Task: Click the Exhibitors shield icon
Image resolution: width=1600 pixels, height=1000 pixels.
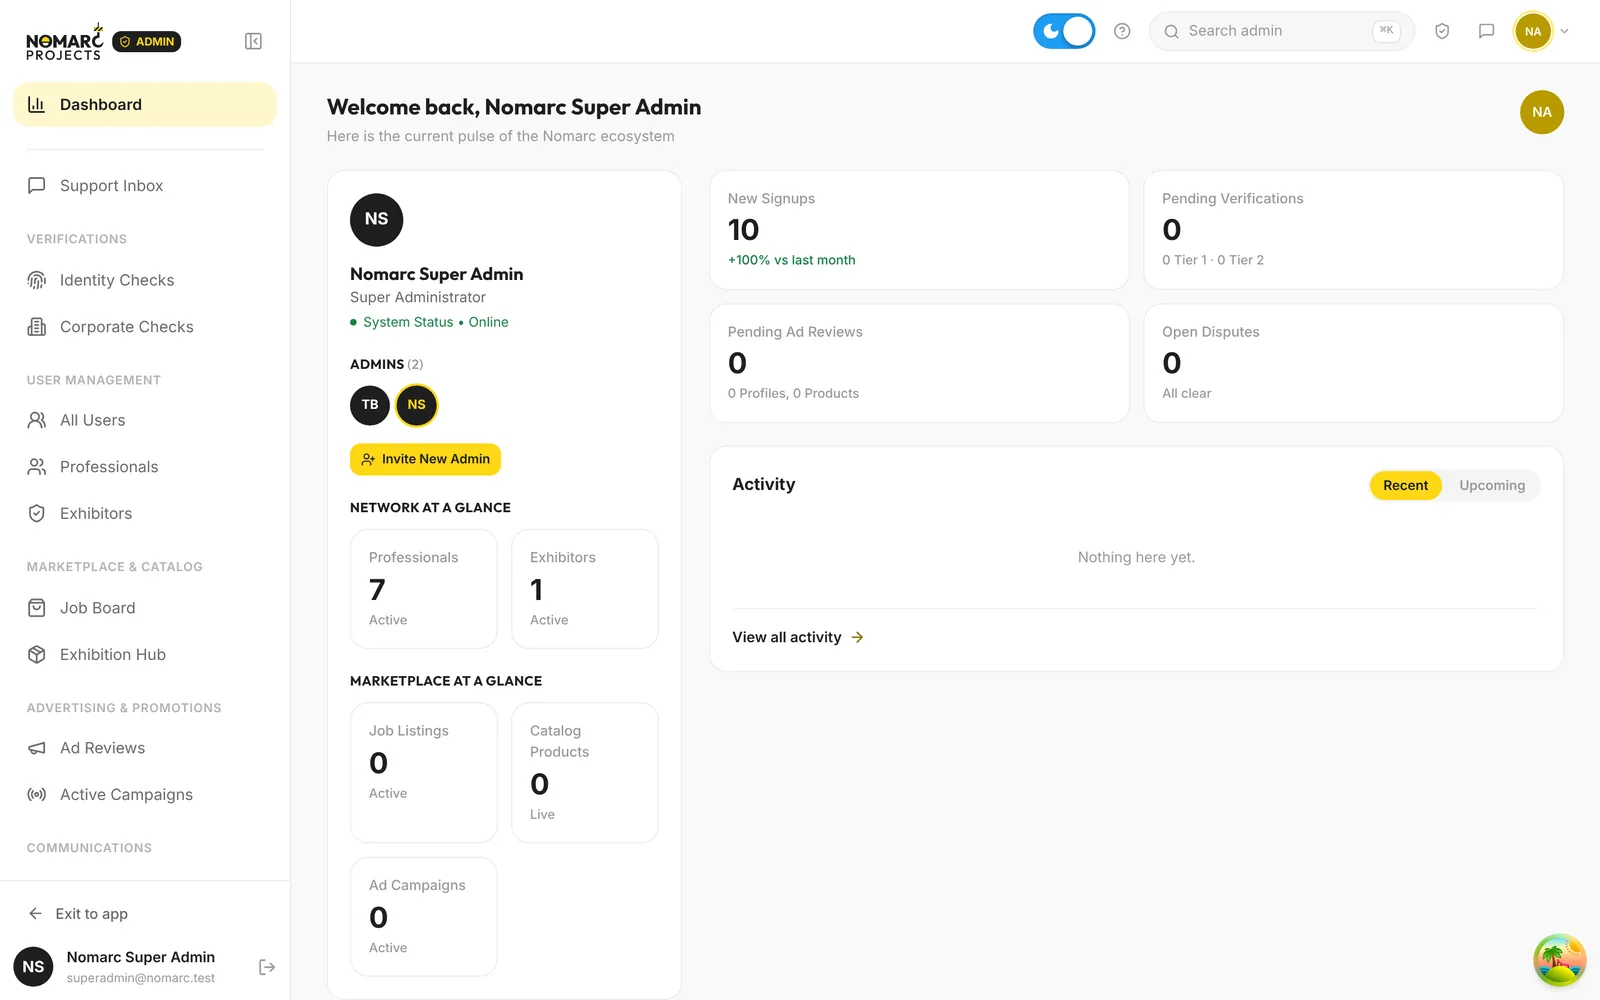Action: pyautogui.click(x=37, y=513)
